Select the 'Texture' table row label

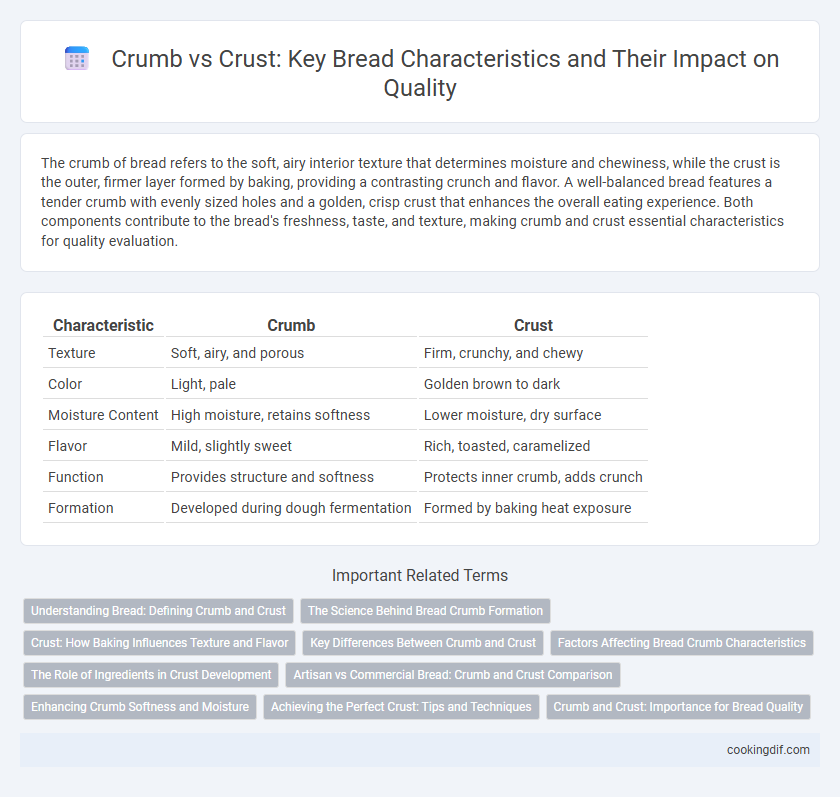(72, 353)
